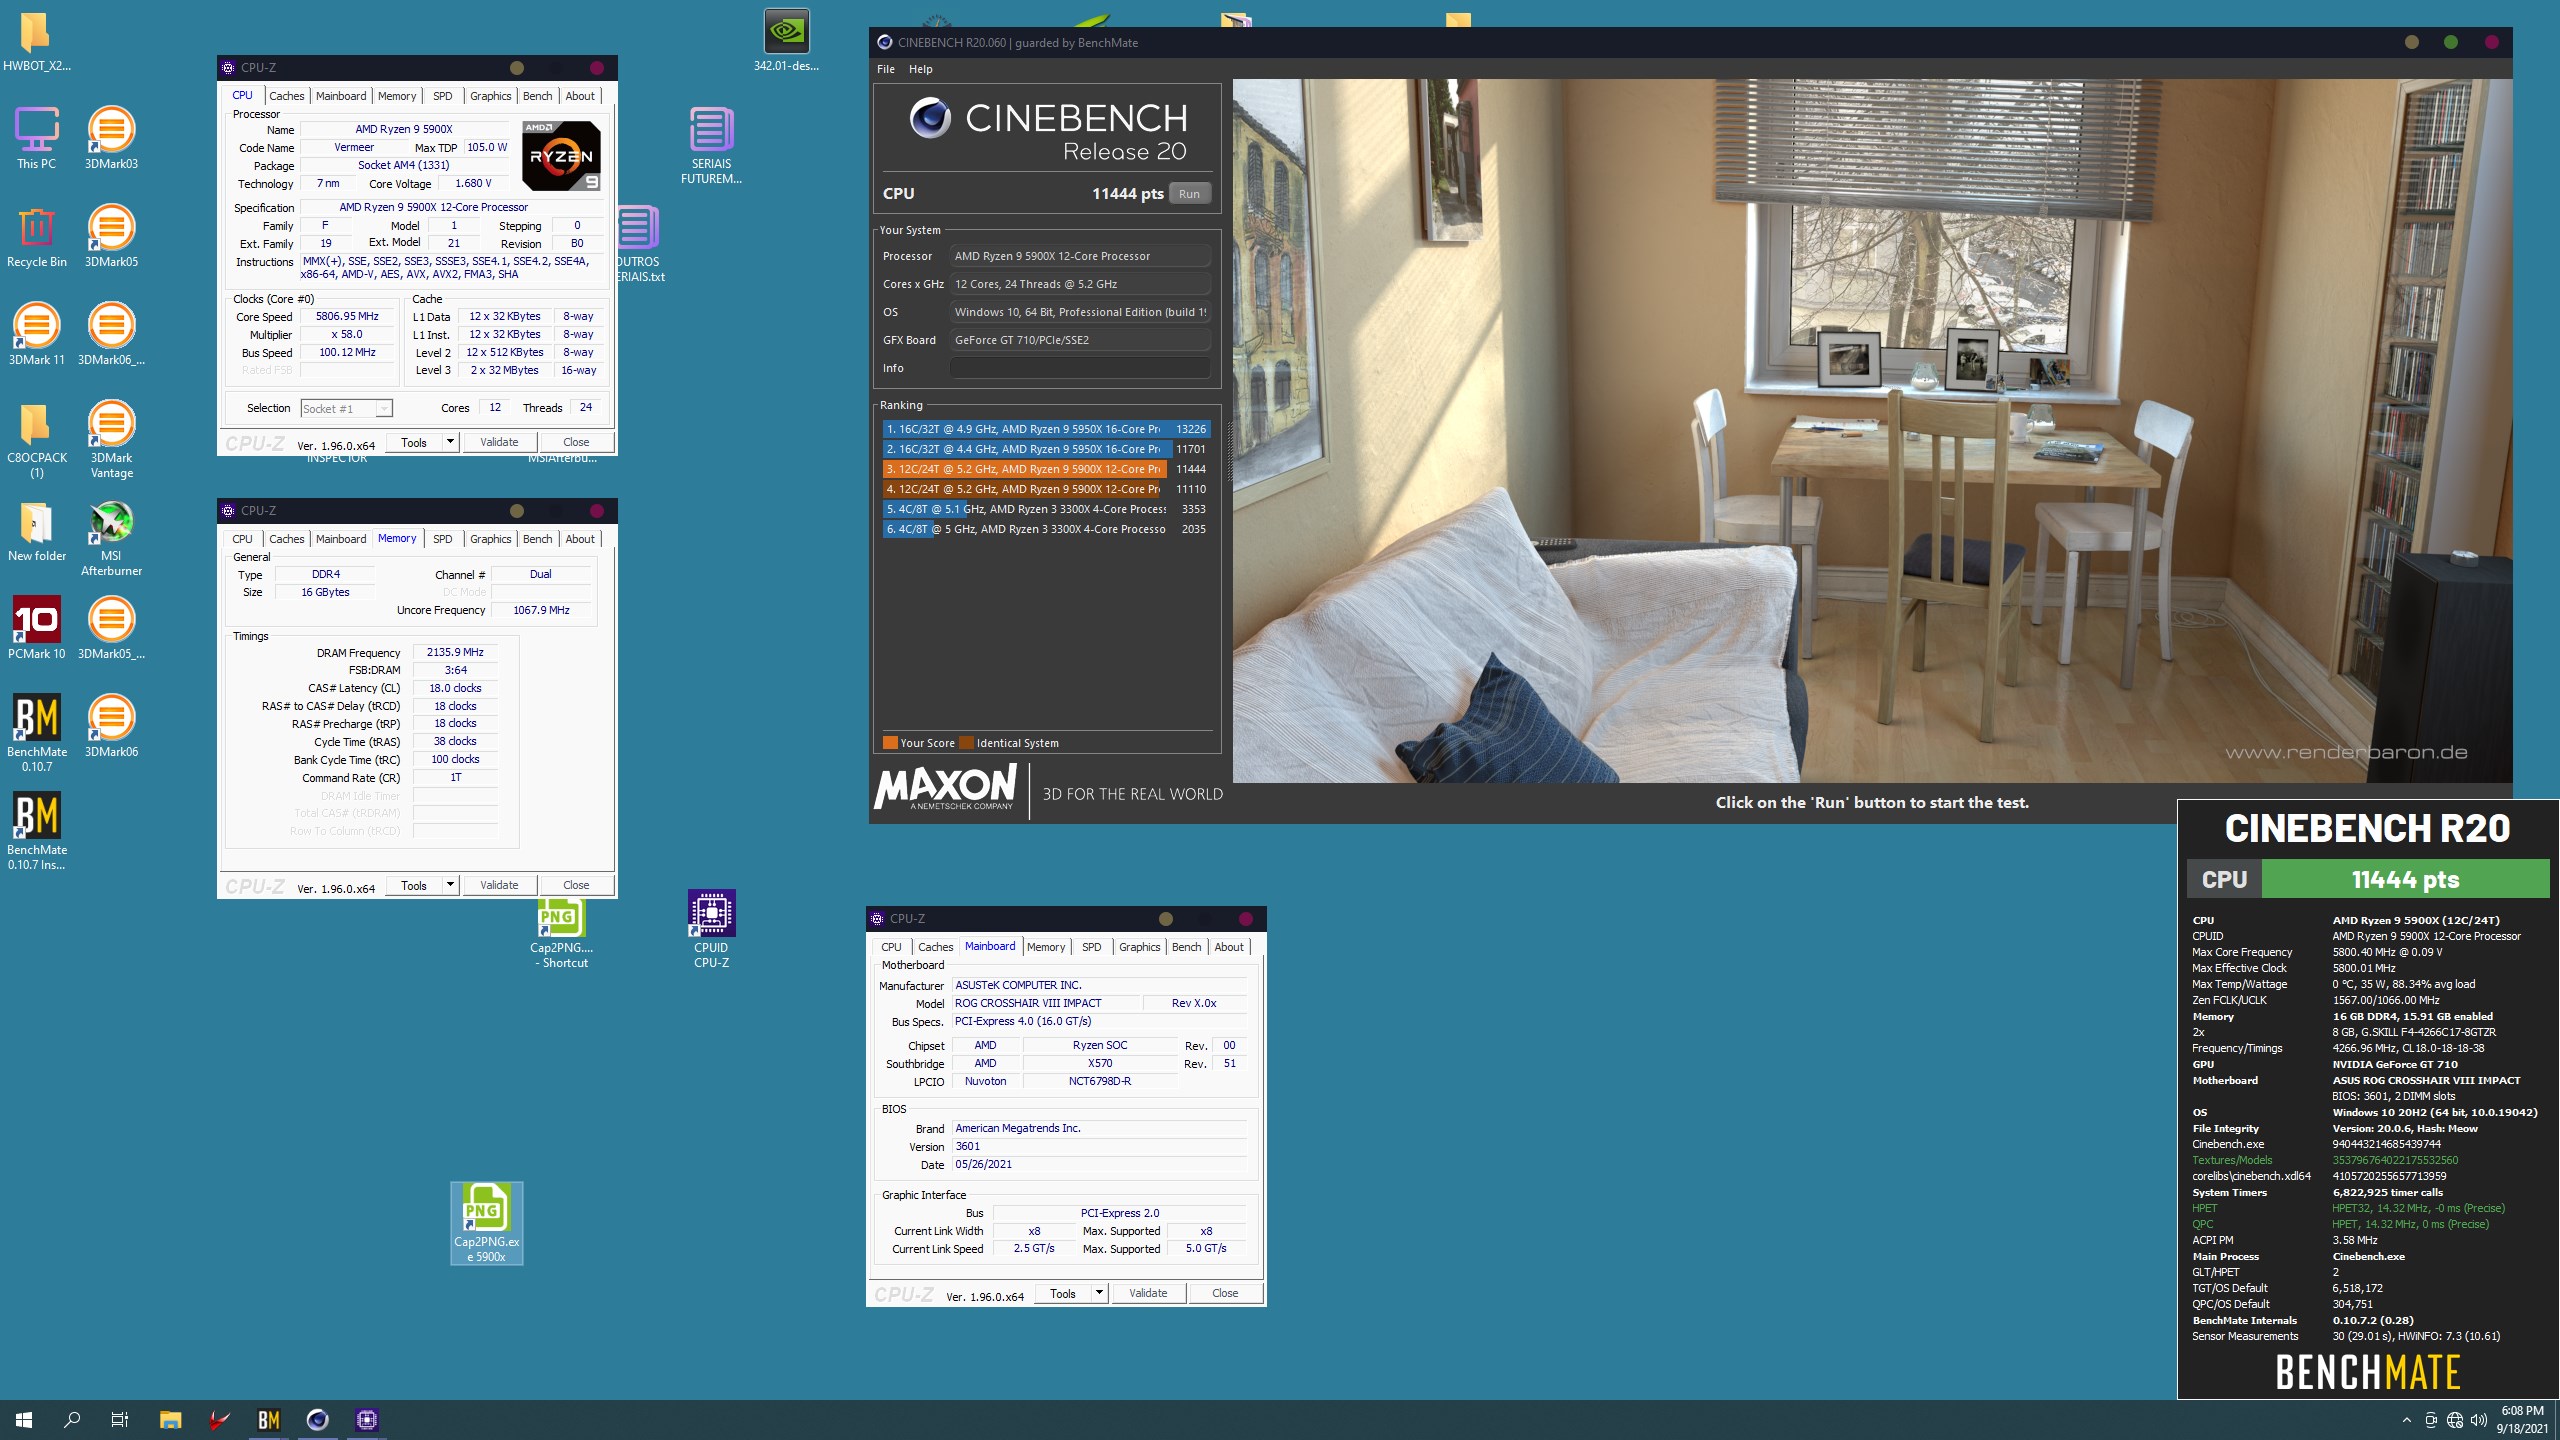Launch 3DMark05 shortcut
Viewport: 2560px width, 1440px height.
[111, 236]
